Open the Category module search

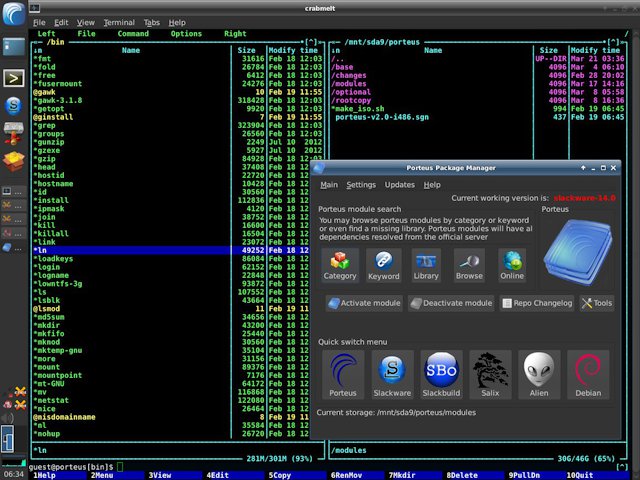coord(340,265)
